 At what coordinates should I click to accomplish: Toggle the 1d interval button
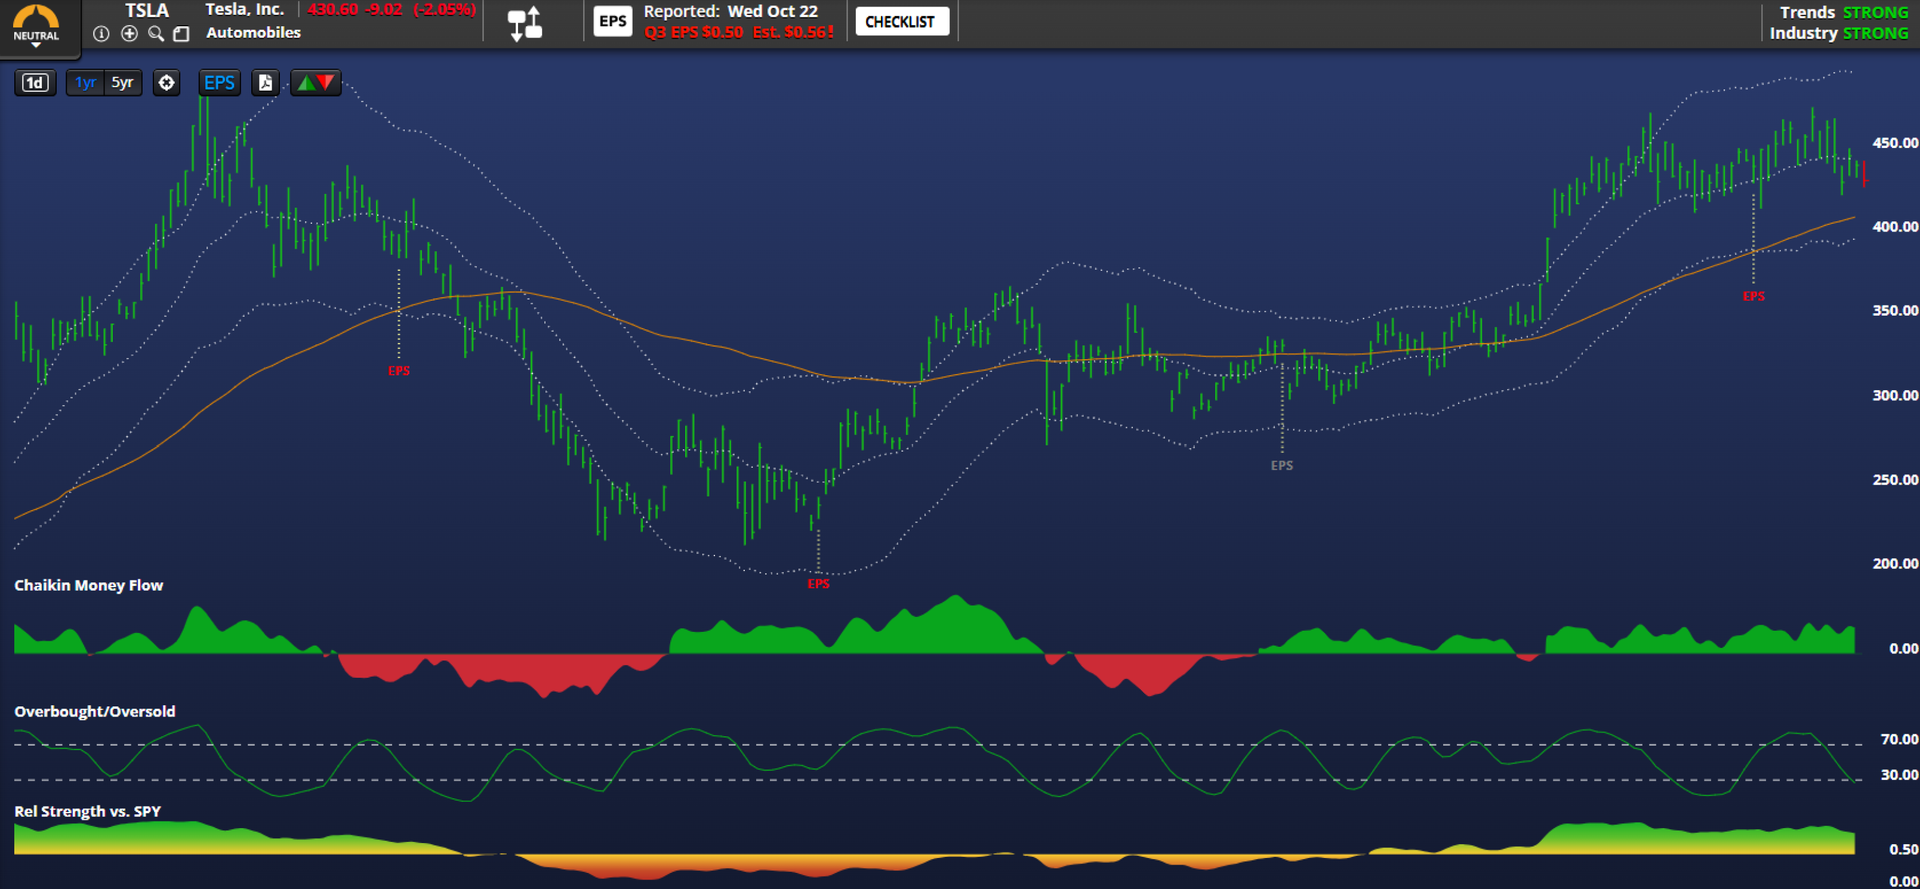point(35,83)
